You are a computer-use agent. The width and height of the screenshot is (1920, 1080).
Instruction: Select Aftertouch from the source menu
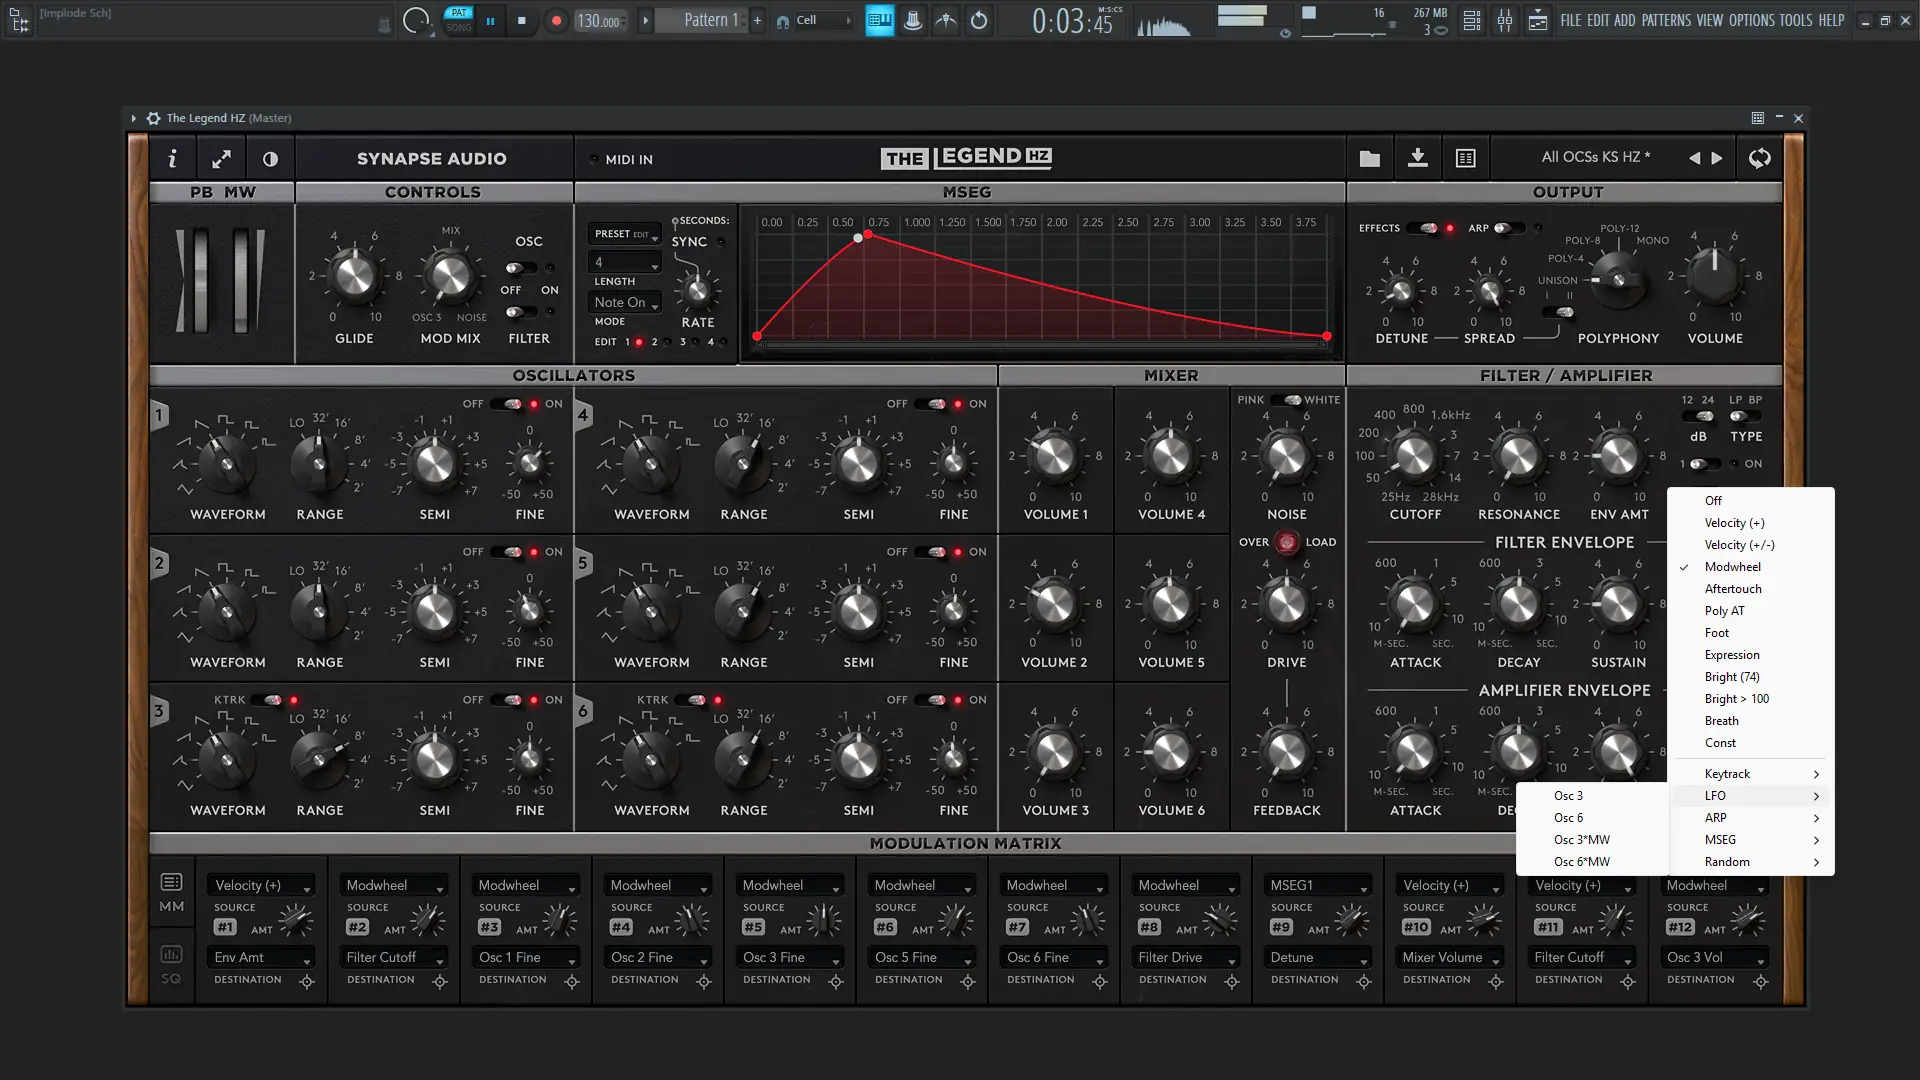1732,589
